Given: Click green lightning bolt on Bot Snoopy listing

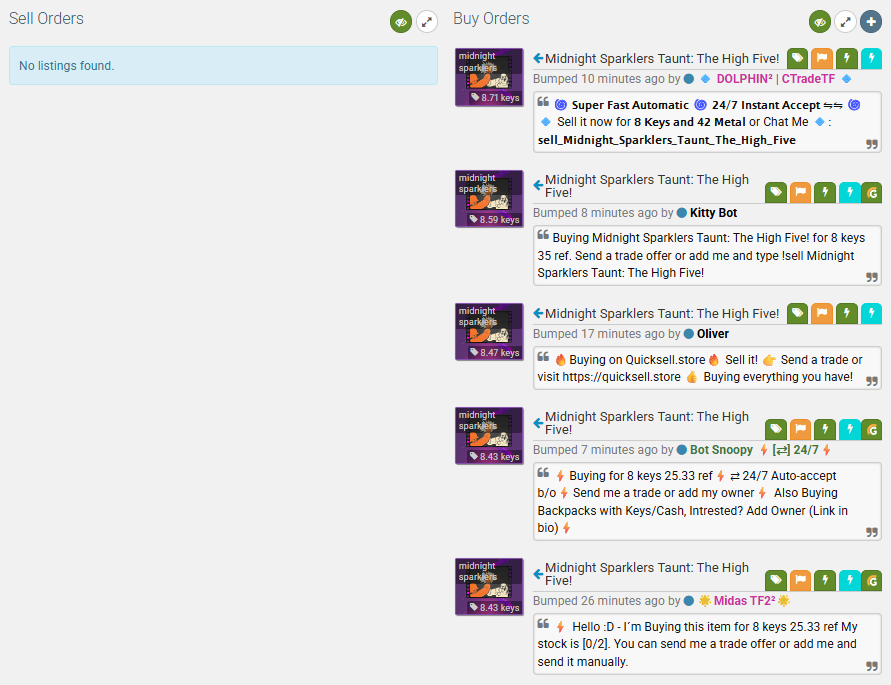Looking at the screenshot, I should pos(825,430).
